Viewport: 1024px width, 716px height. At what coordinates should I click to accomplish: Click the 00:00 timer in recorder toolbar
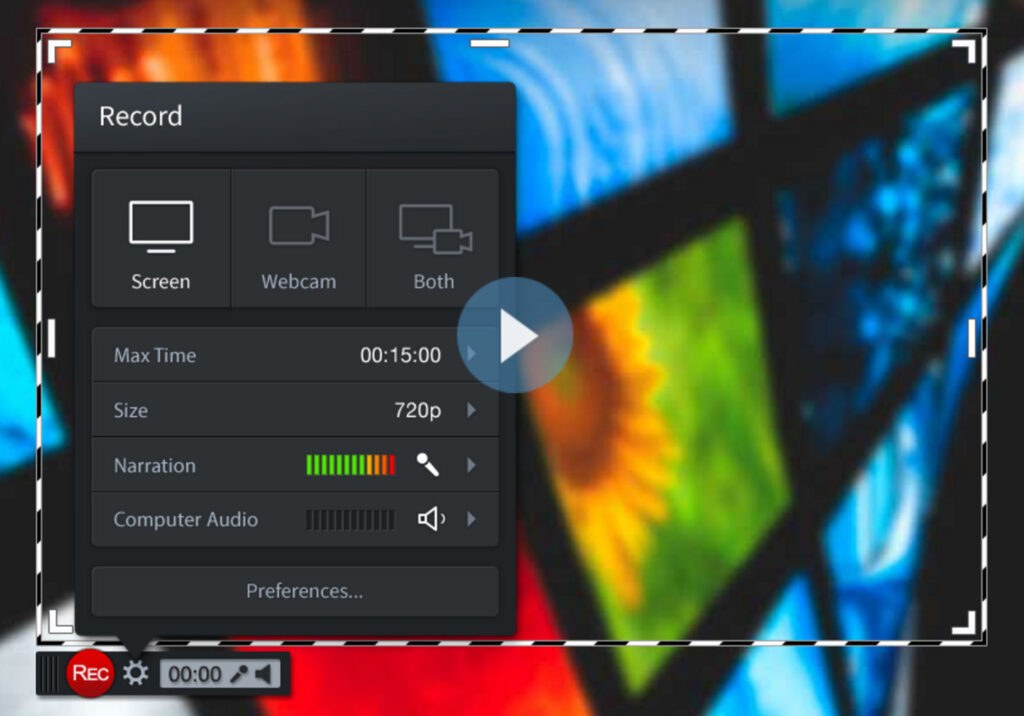[x=195, y=674]
